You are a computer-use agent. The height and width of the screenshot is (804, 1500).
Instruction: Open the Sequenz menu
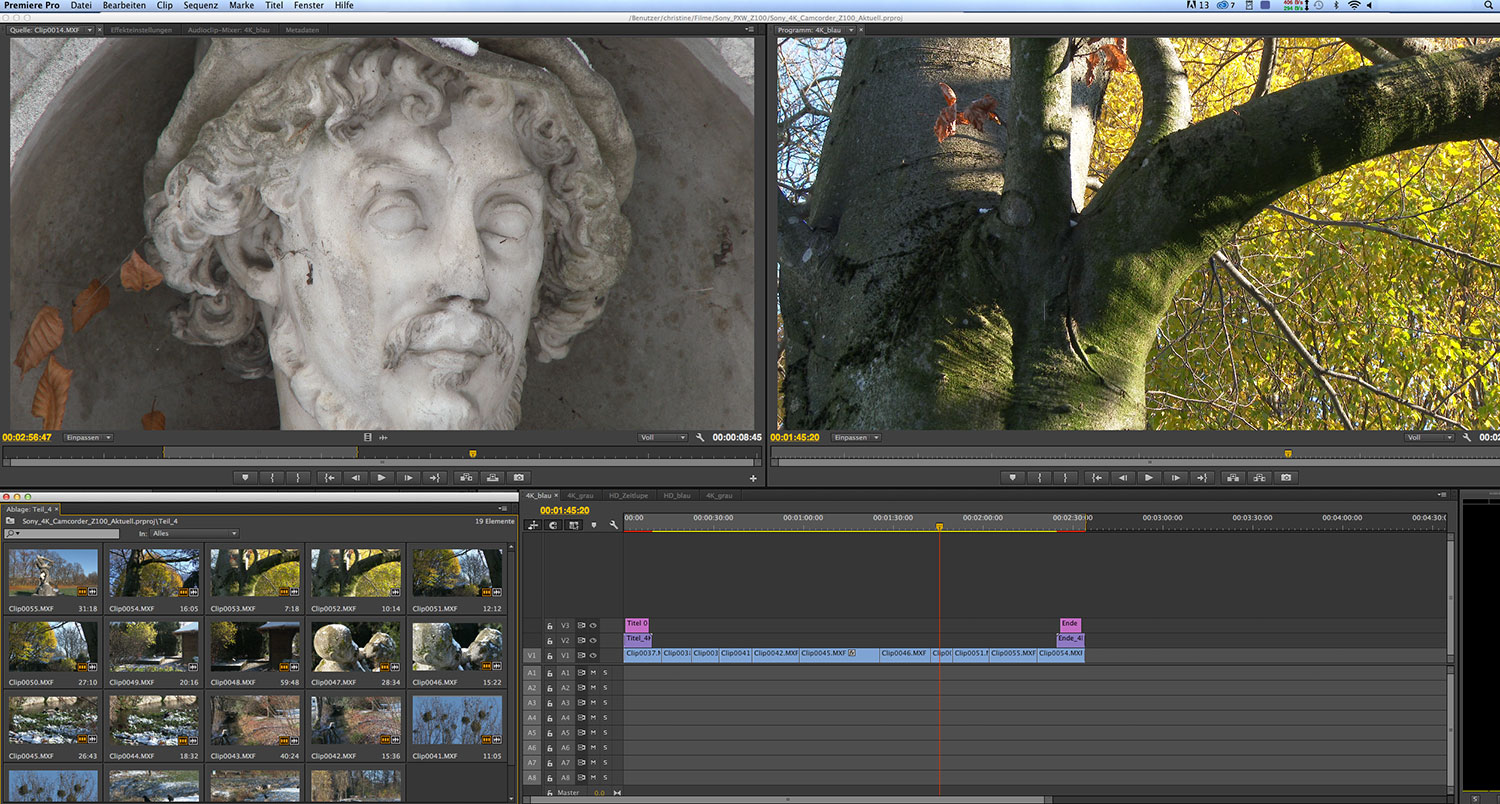click(201, 6)
